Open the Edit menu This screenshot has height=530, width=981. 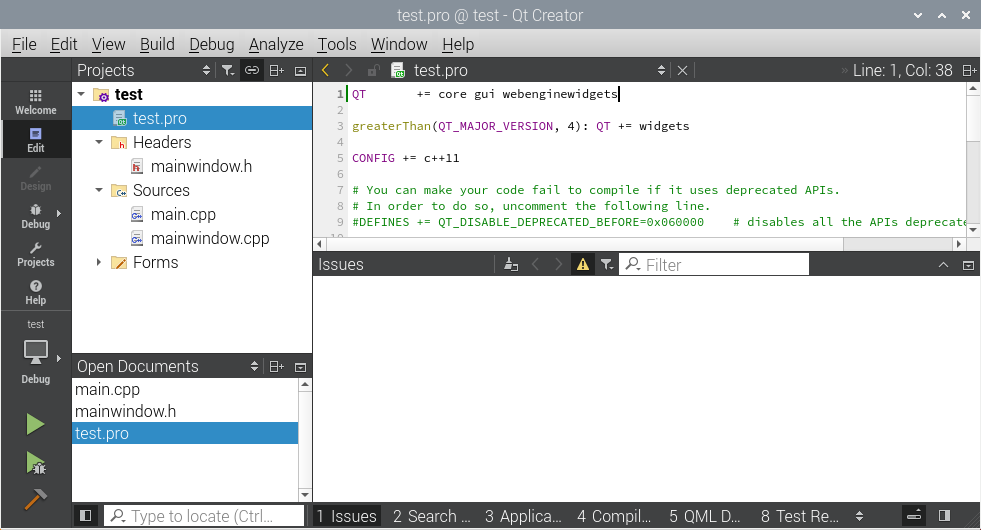tap(64, 44)
